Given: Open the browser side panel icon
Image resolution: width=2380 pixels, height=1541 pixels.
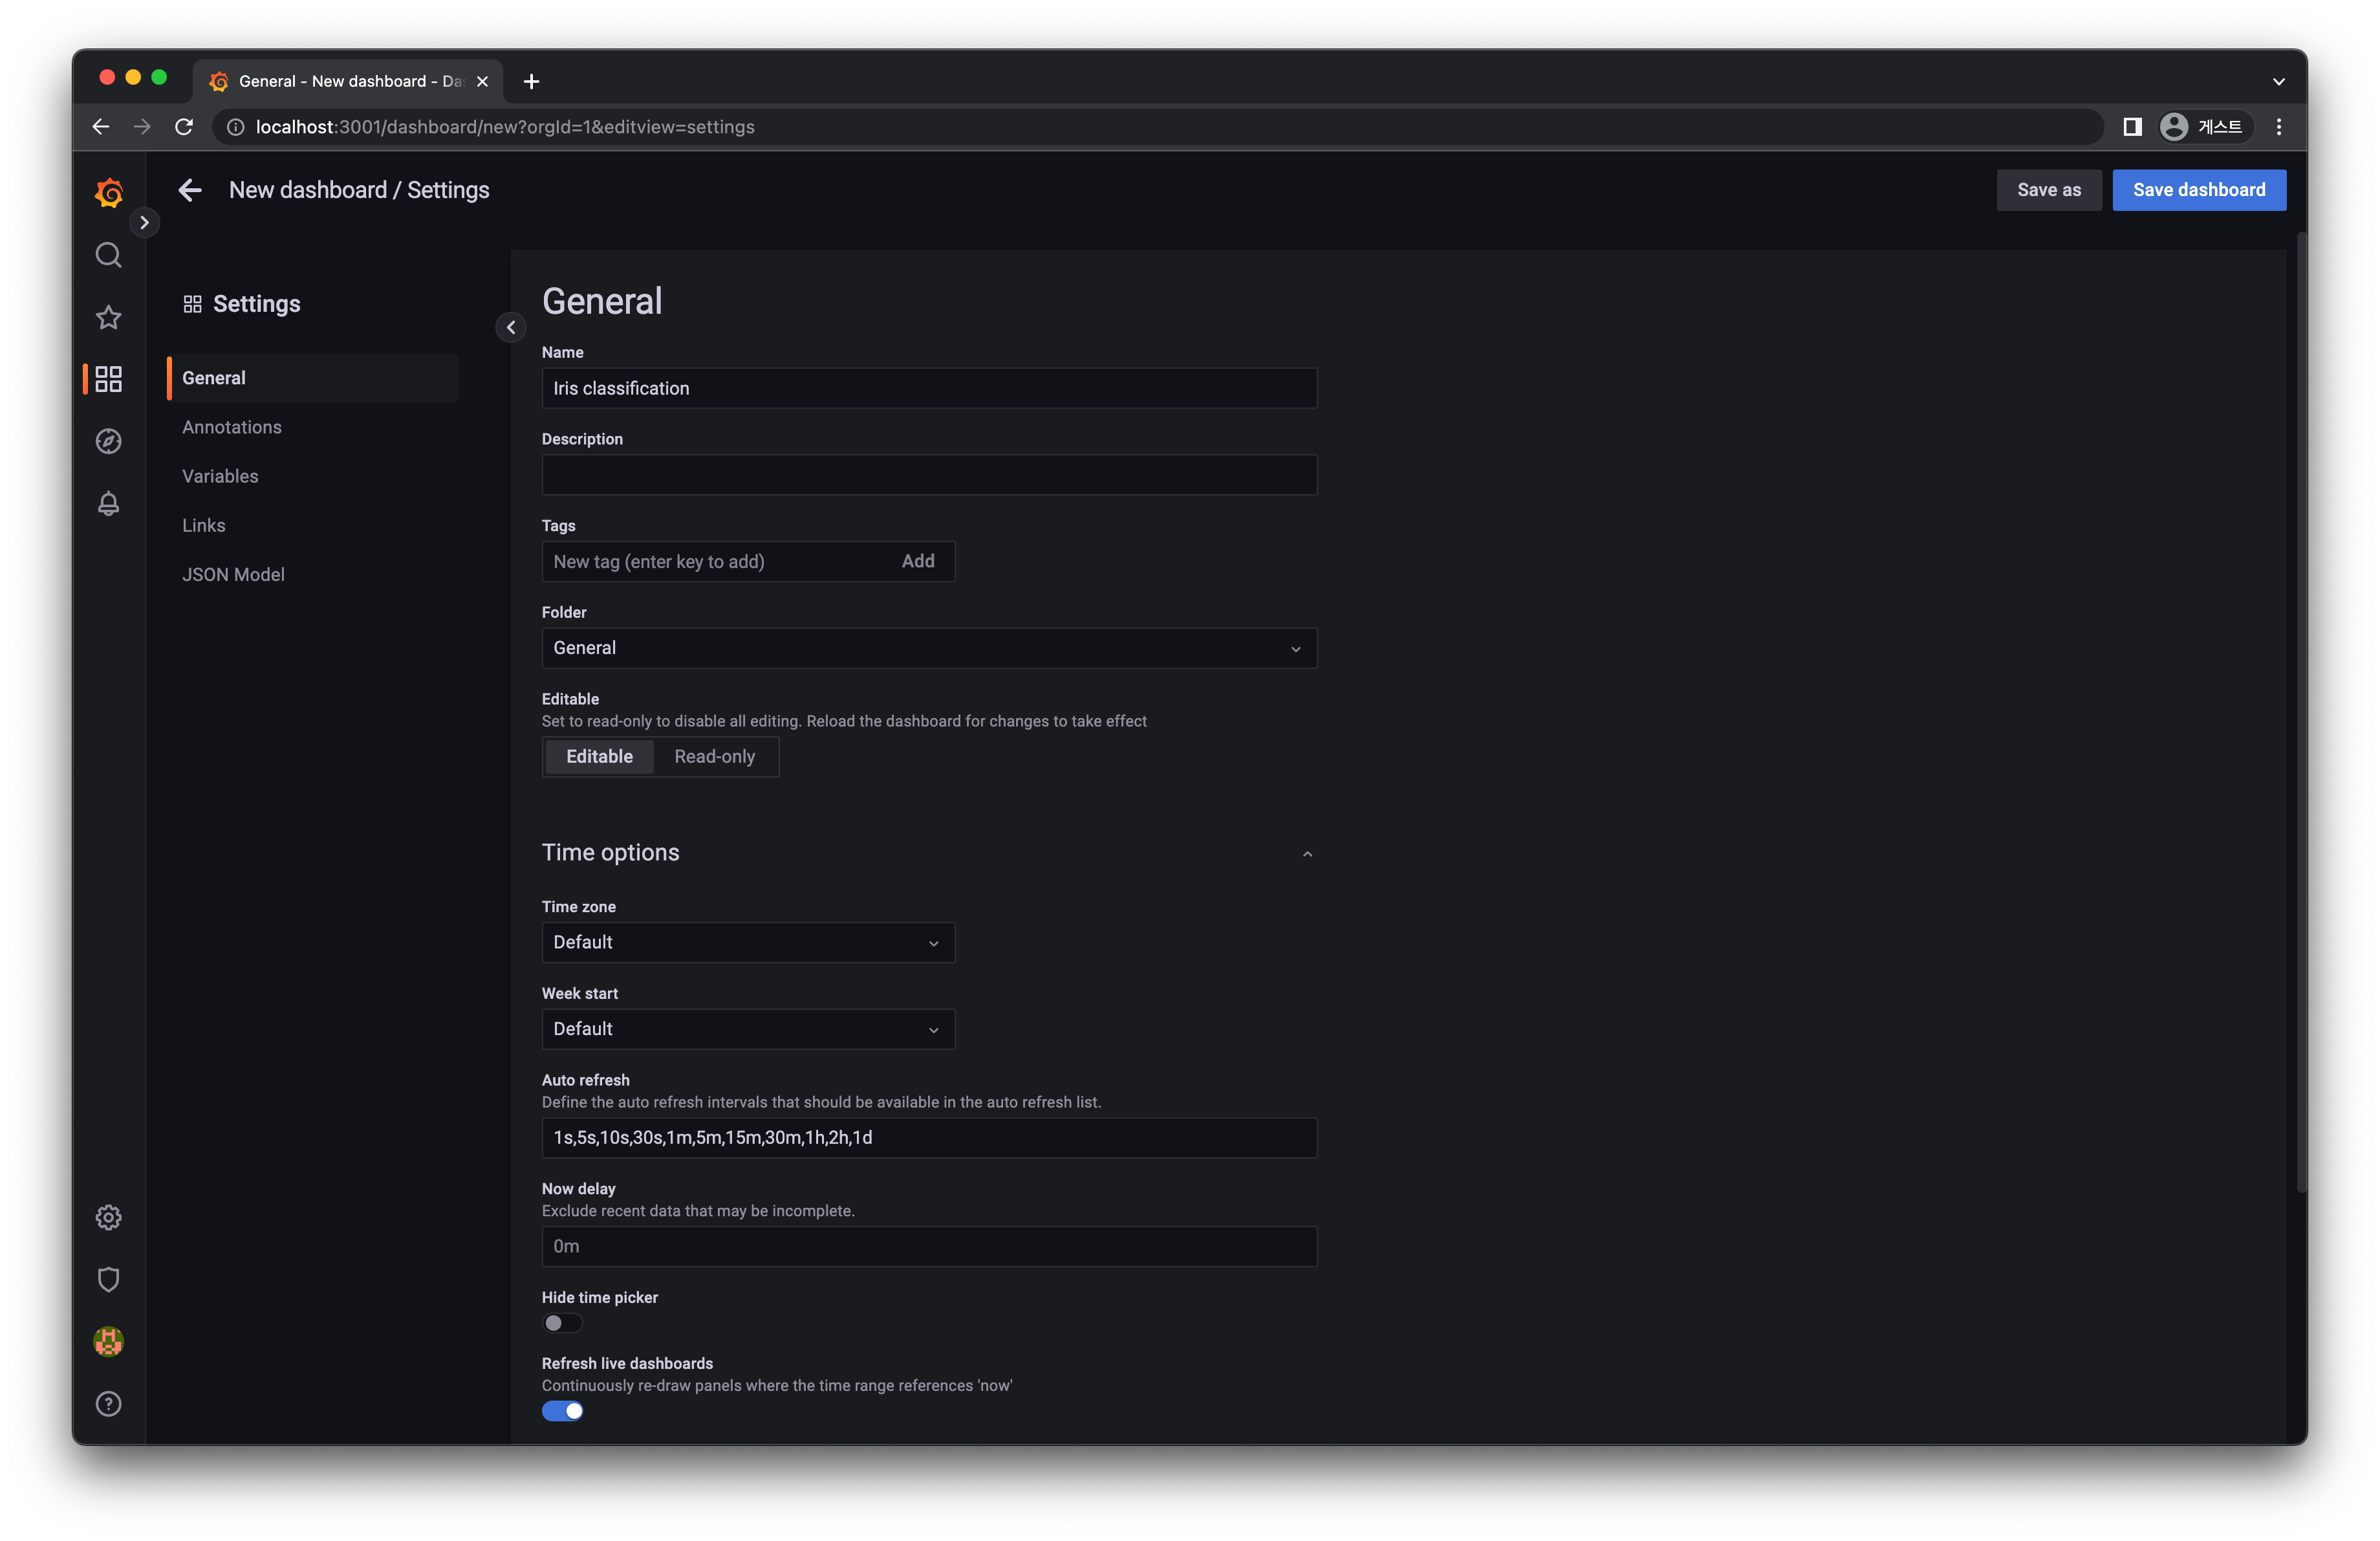Looking at the screenshot, I should (2132, 127).
